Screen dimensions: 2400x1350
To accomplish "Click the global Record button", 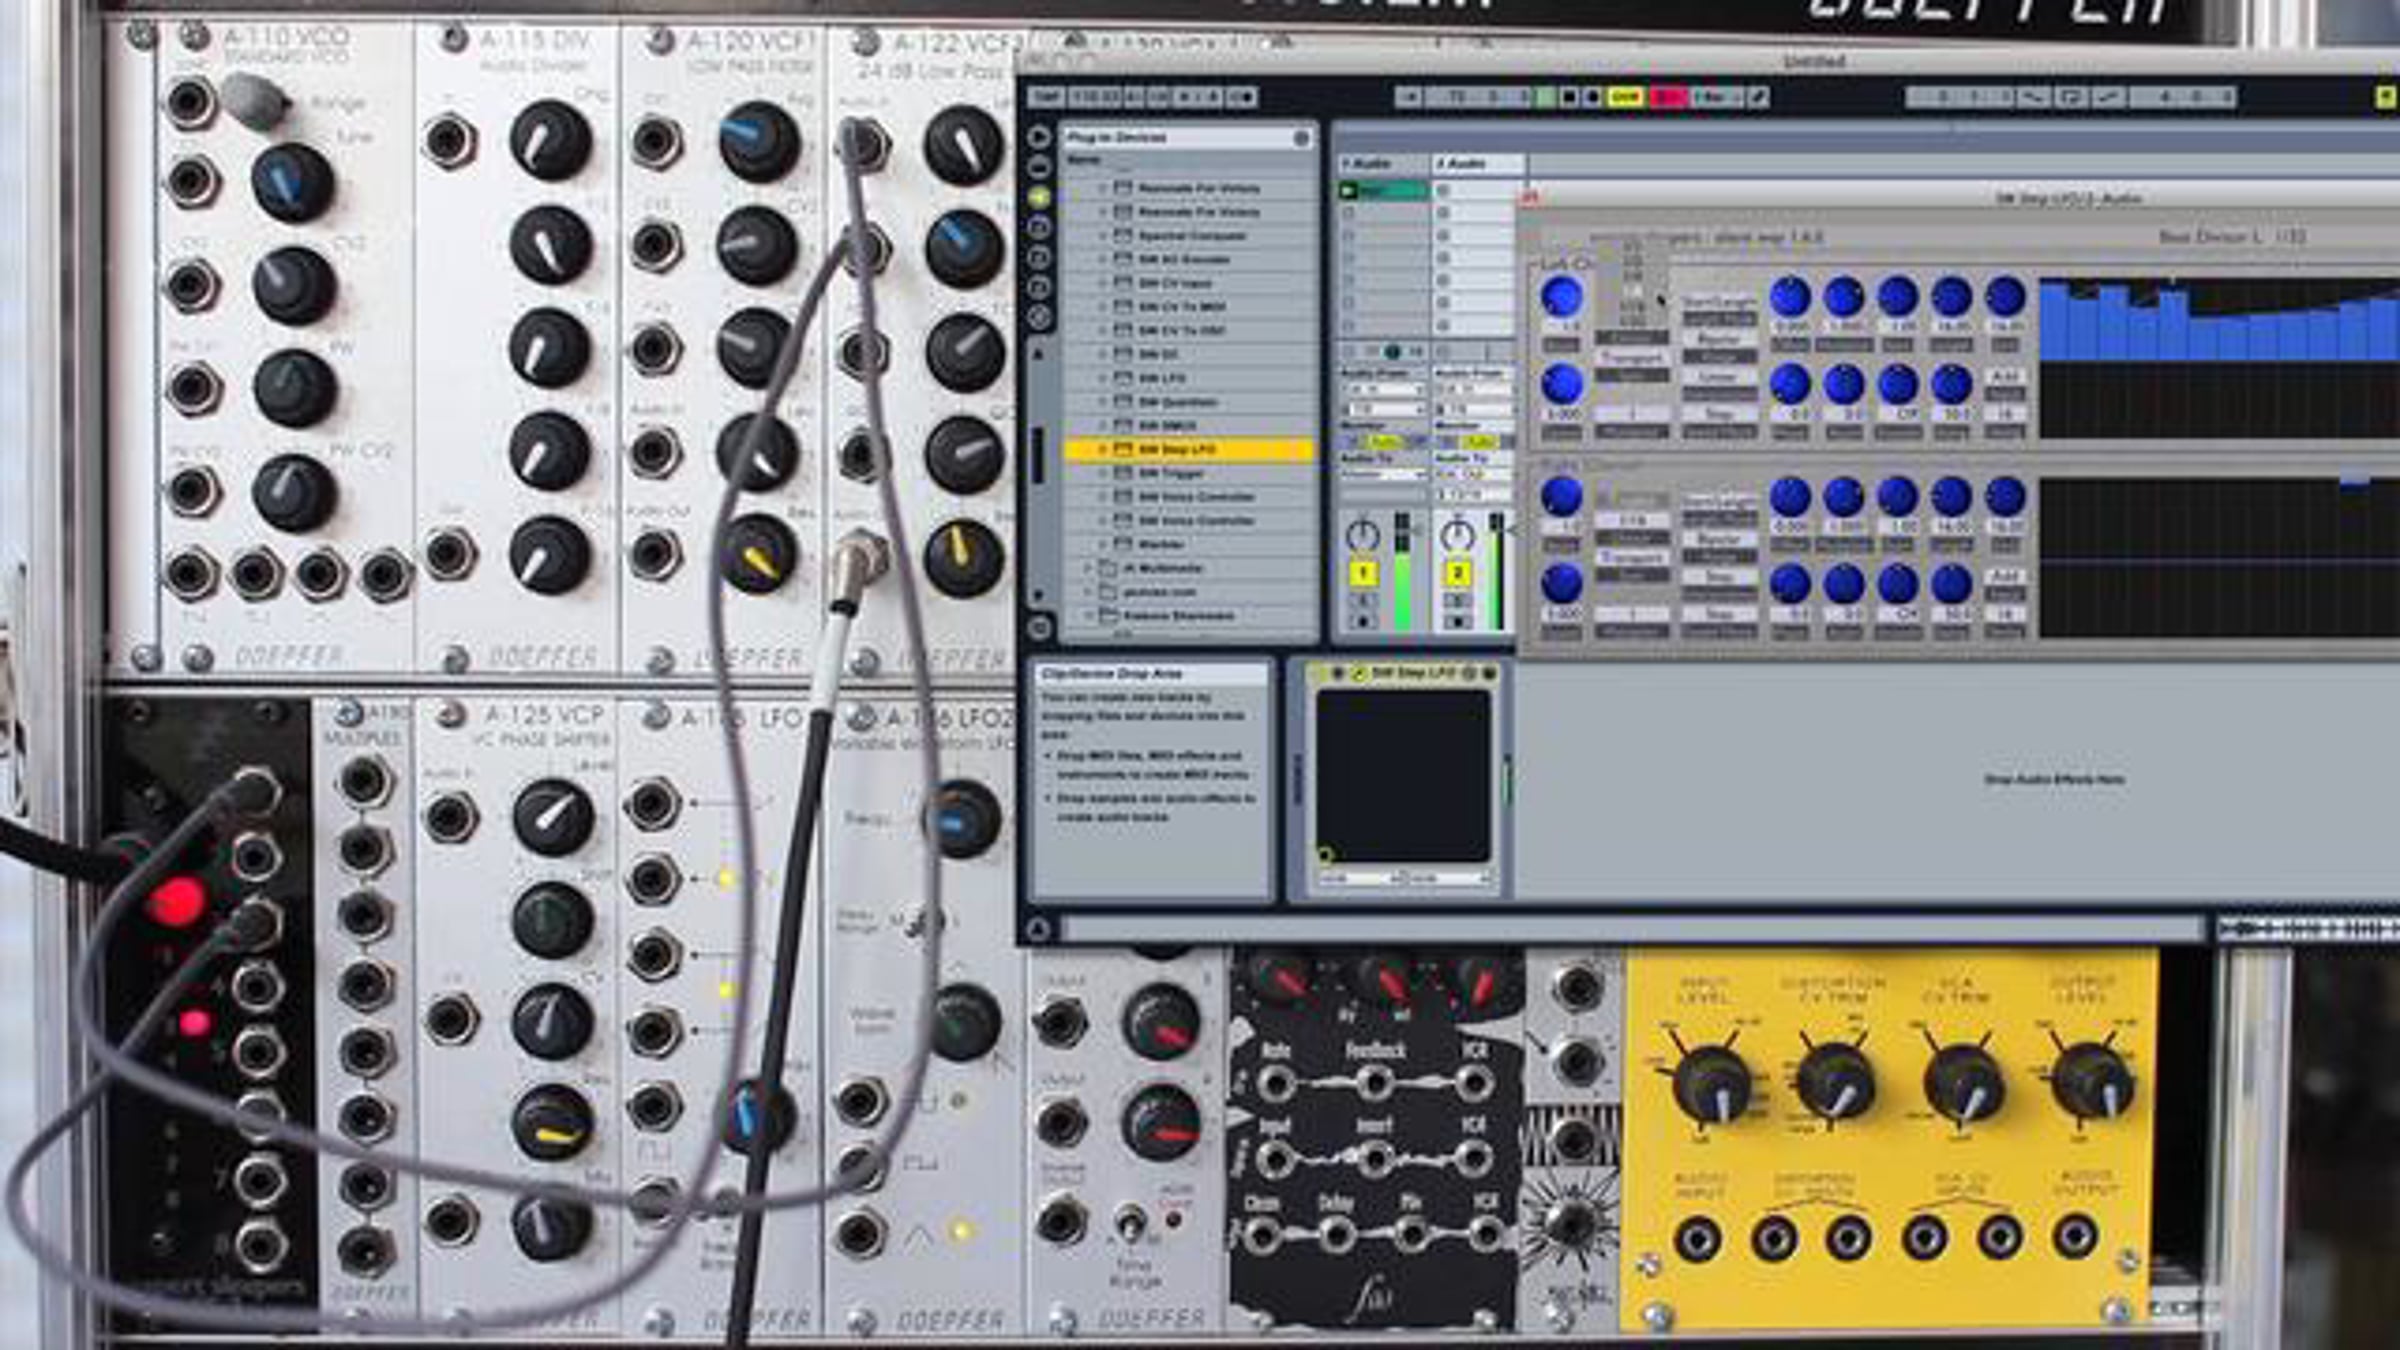I will (x=1592, y=97).
